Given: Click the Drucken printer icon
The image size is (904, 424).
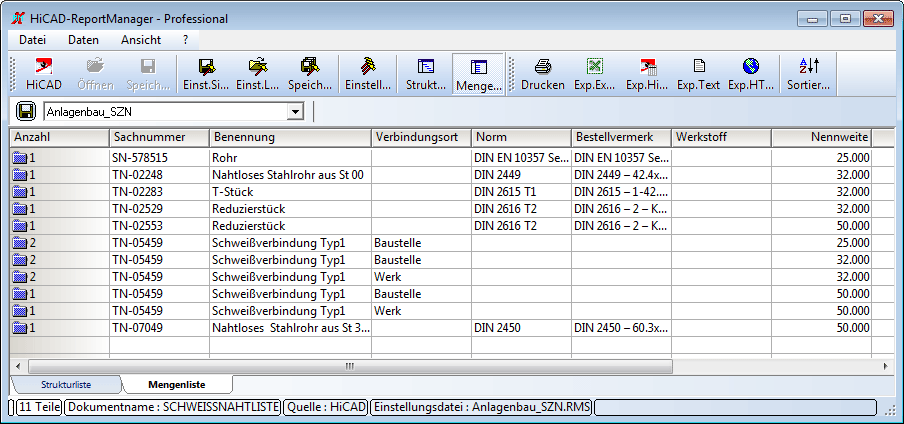Looking at the screenshot, I should 543,66.
